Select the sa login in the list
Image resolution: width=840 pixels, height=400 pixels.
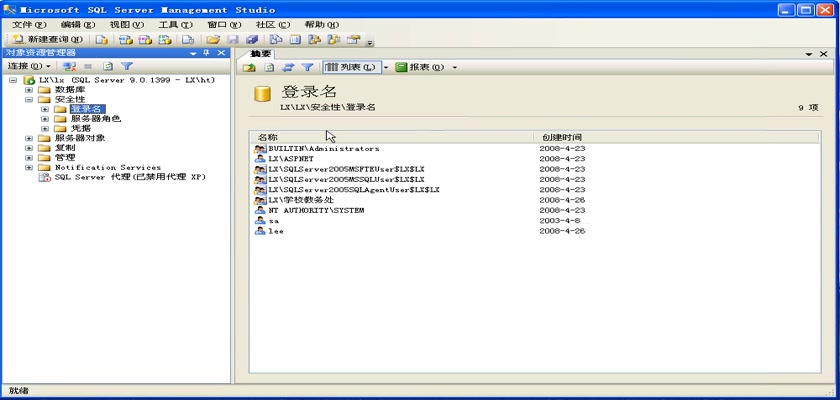(x=273, y=220)
